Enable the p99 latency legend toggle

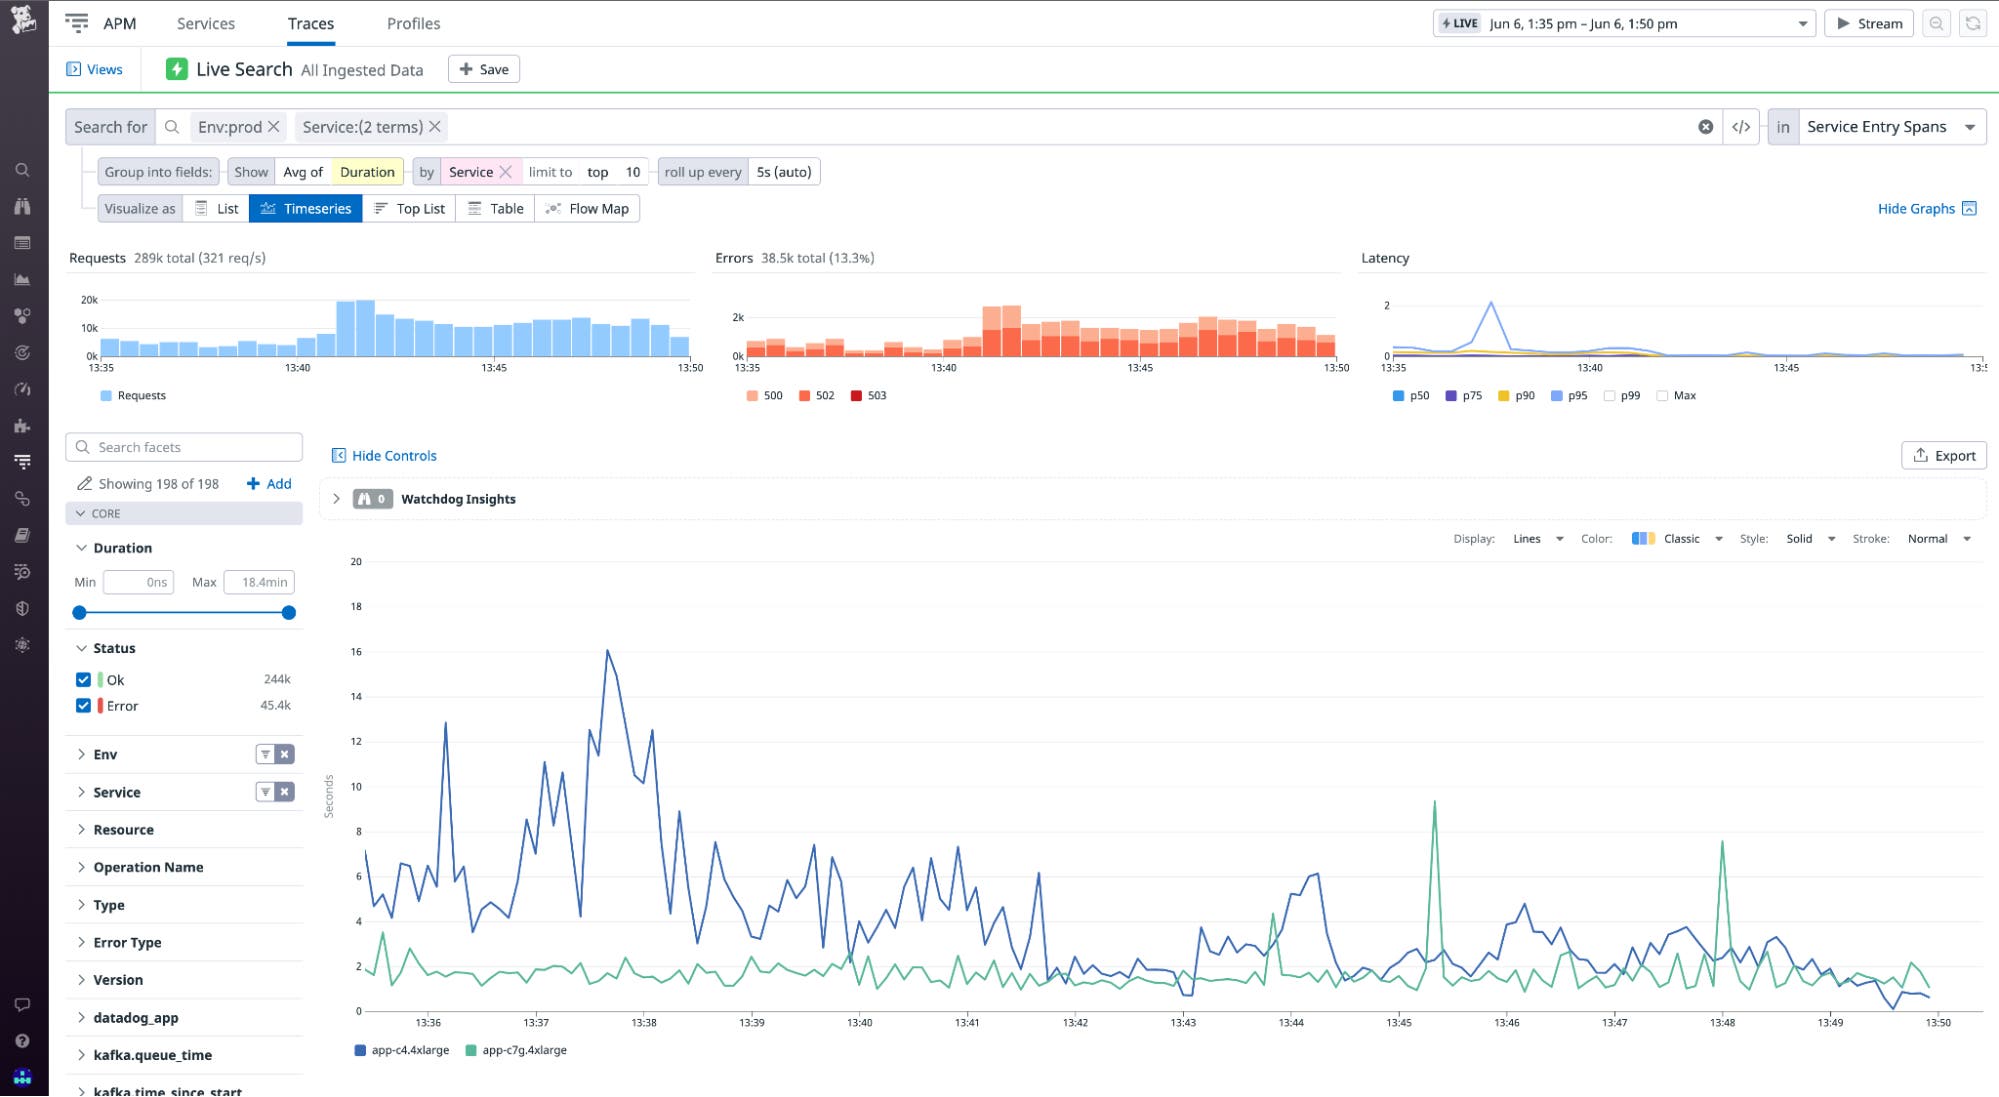[1612, 395]
